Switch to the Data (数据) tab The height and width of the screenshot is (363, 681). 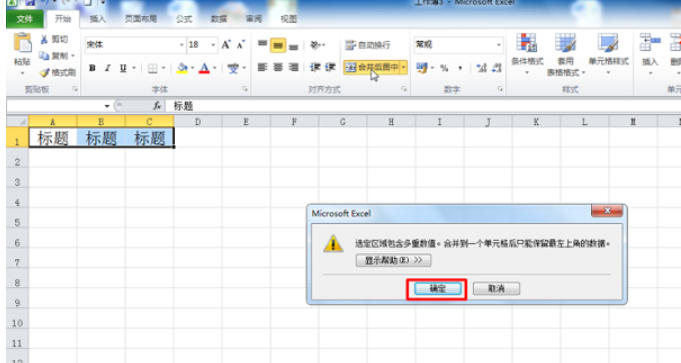coord(219,19)
